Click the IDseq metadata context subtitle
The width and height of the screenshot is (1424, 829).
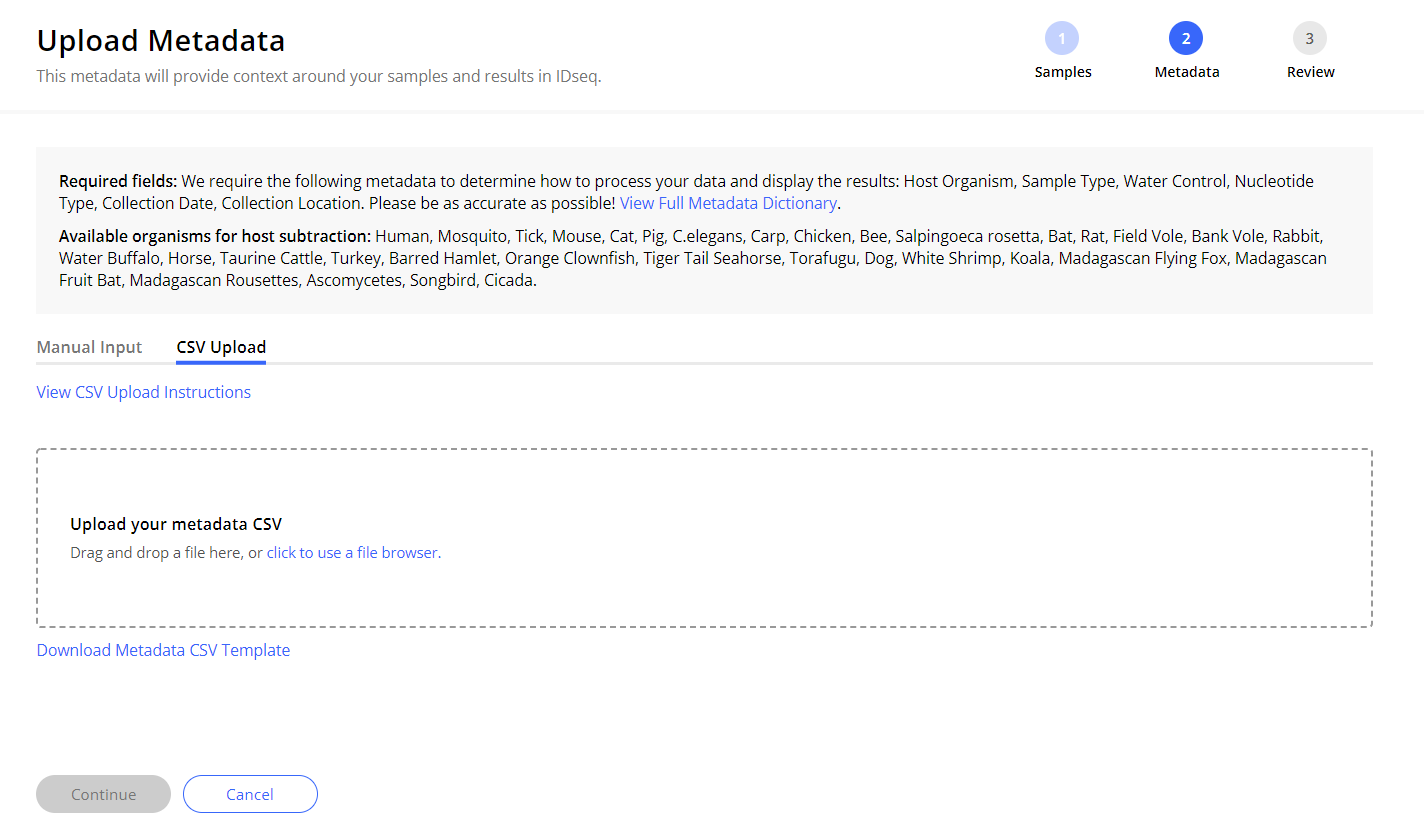[x=319, y=76]
